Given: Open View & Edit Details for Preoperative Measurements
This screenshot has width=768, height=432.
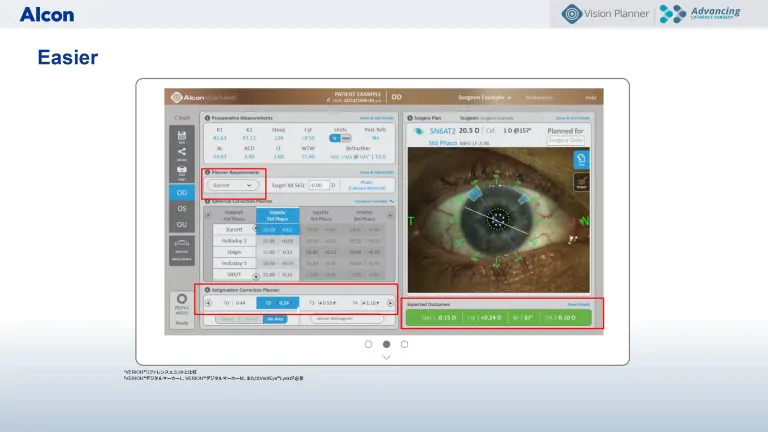Looking at the screenshot, I should pos(376,118).
